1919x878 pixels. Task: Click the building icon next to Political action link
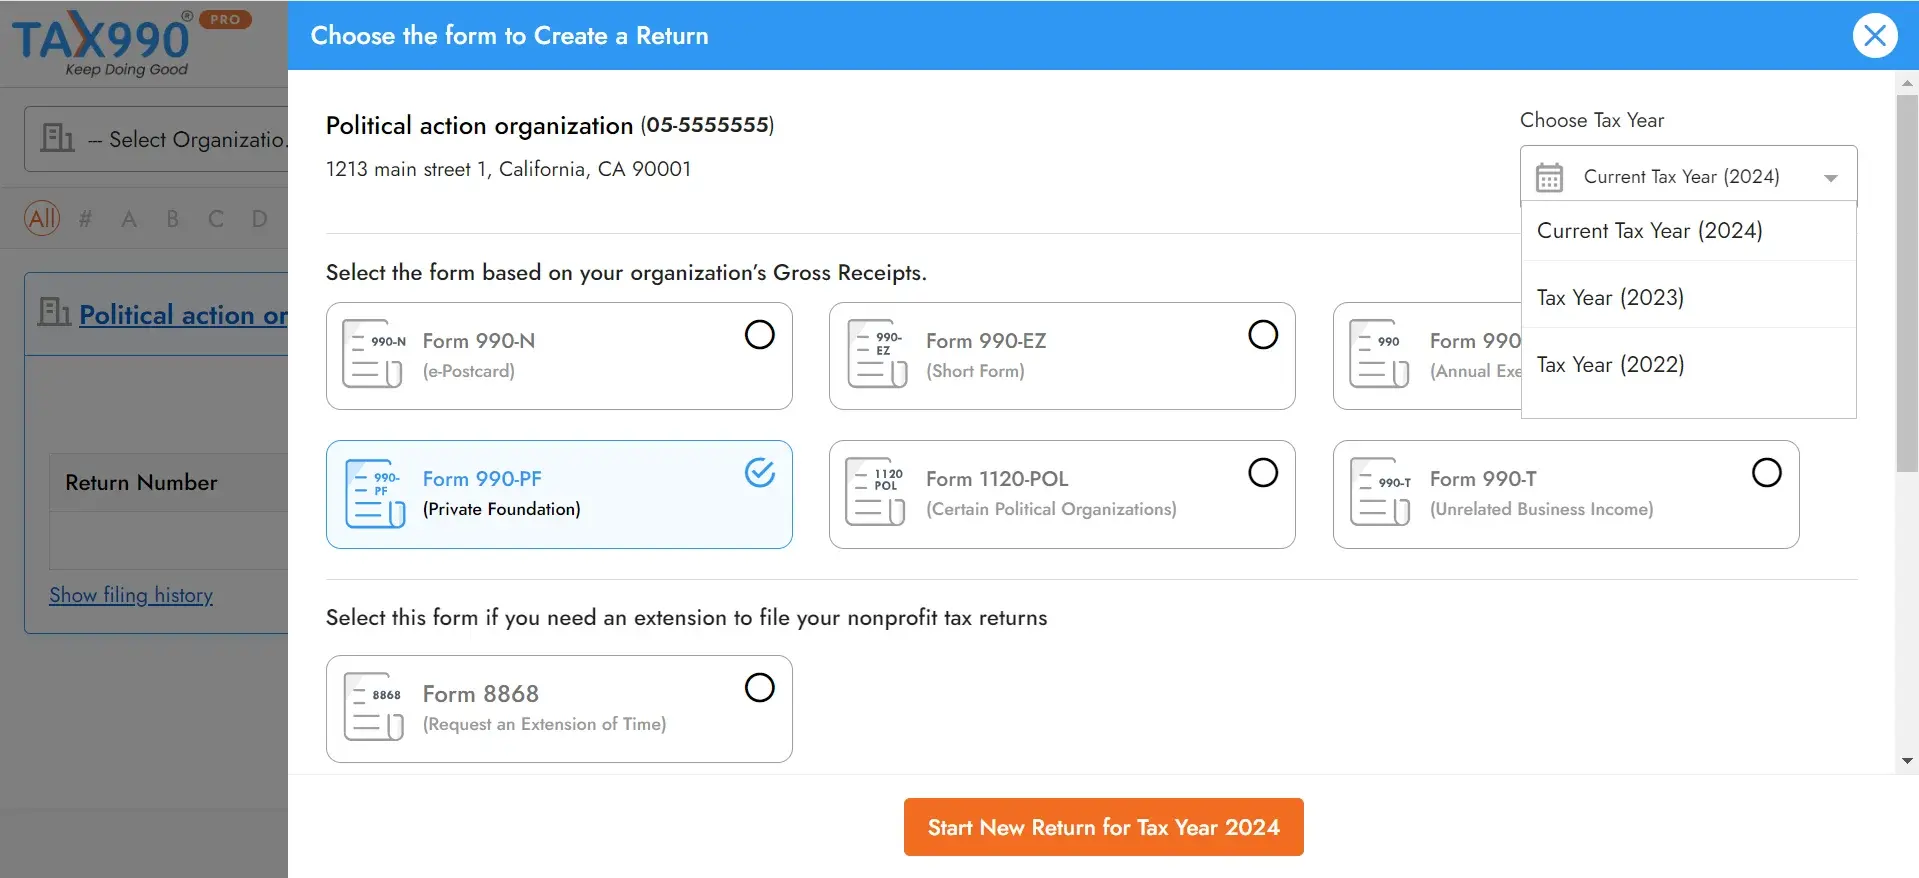point(54,312)
